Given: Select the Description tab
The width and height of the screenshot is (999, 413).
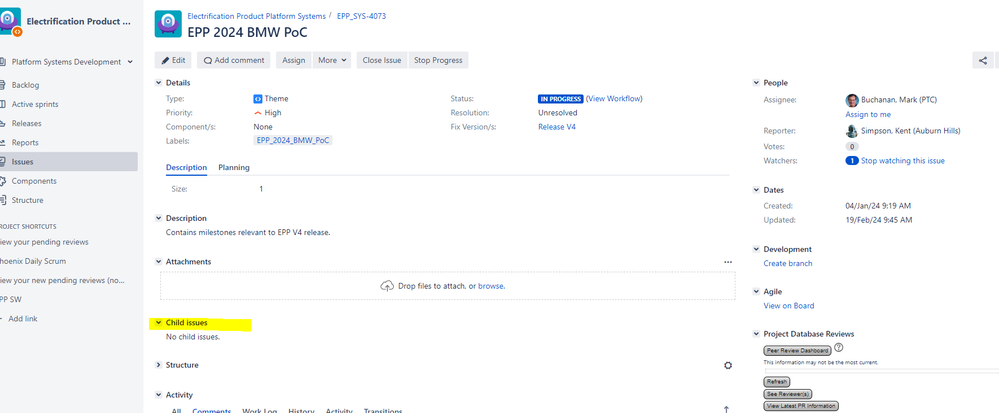Looking at the screenshot, I should pos(186,168).
